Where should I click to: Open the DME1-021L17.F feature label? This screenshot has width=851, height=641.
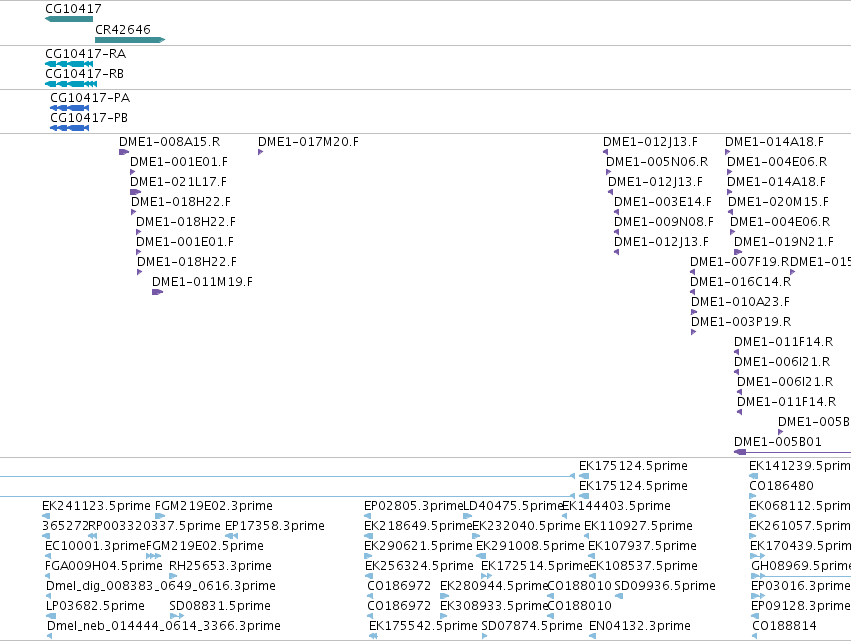coord(179,182)
